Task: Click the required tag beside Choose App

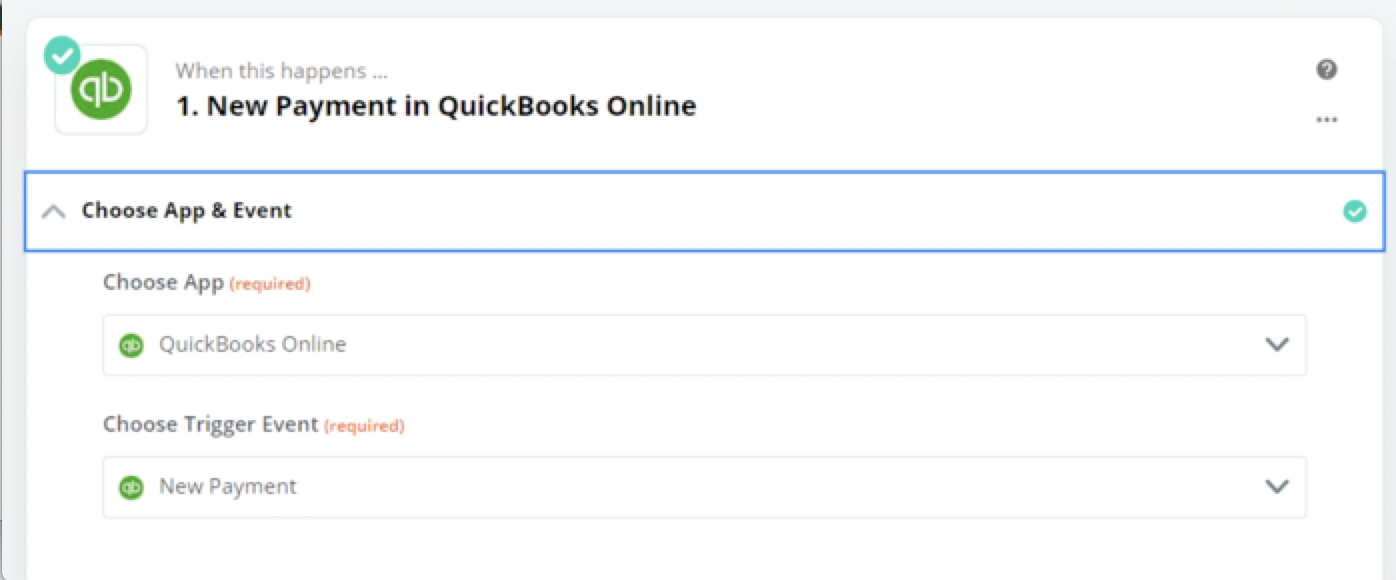Action: tap(270, 284)
